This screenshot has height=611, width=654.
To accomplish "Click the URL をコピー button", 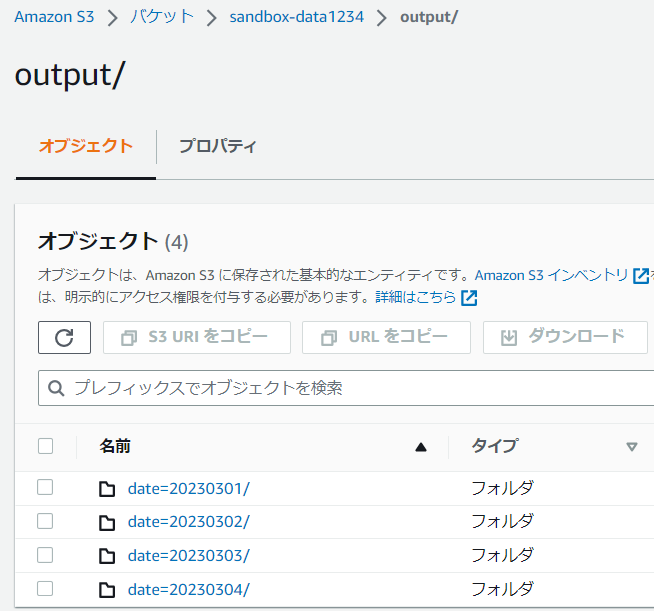I will (386, 337).
